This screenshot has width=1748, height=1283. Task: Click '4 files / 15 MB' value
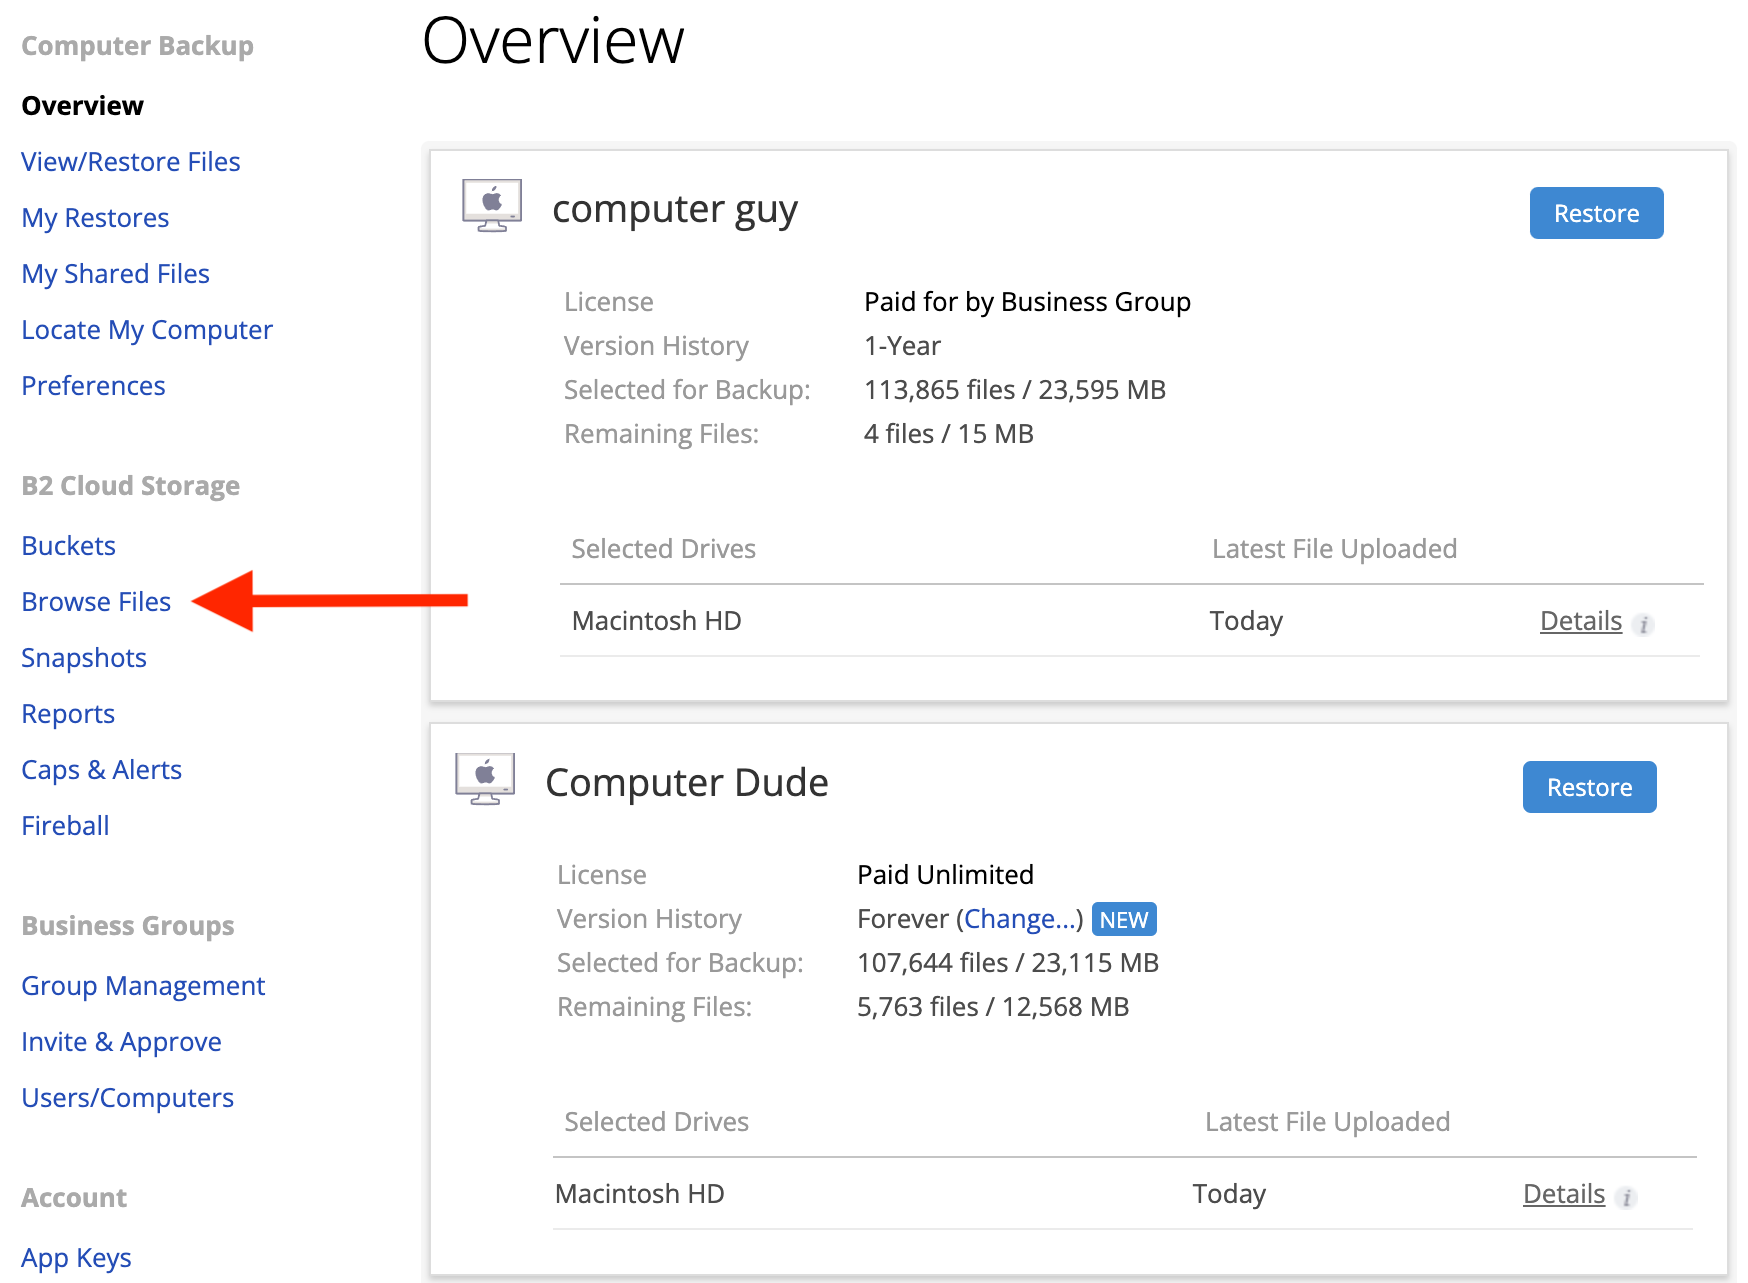[x=949, y=434]
